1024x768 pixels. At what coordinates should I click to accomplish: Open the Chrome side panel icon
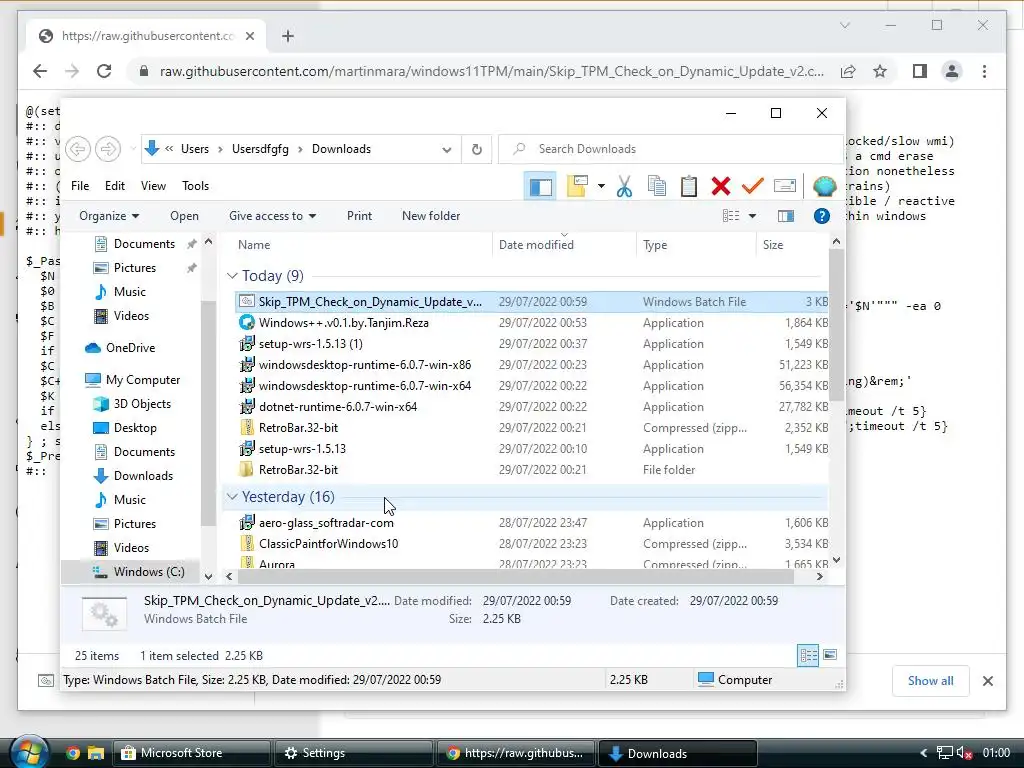920,71
